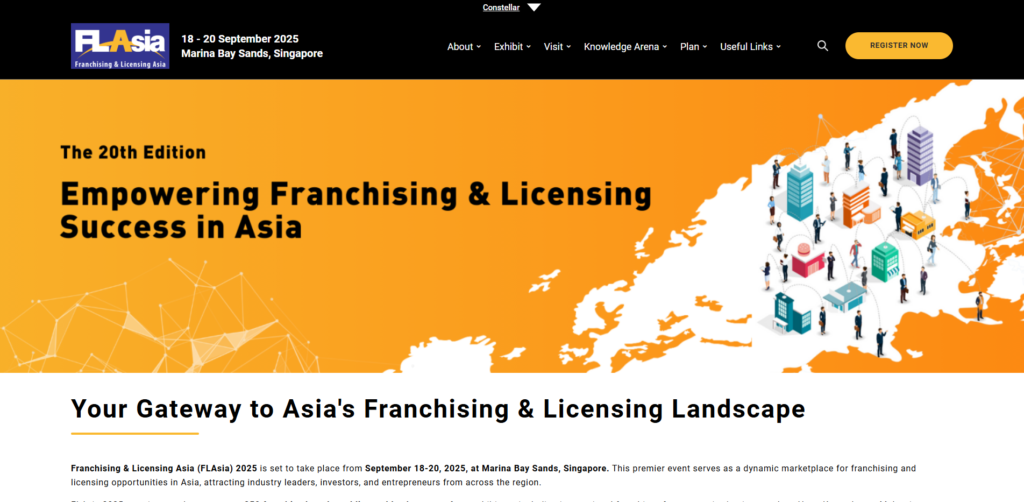Open the About menu
The image size is (1024, 502).
(x=464, y=46)
